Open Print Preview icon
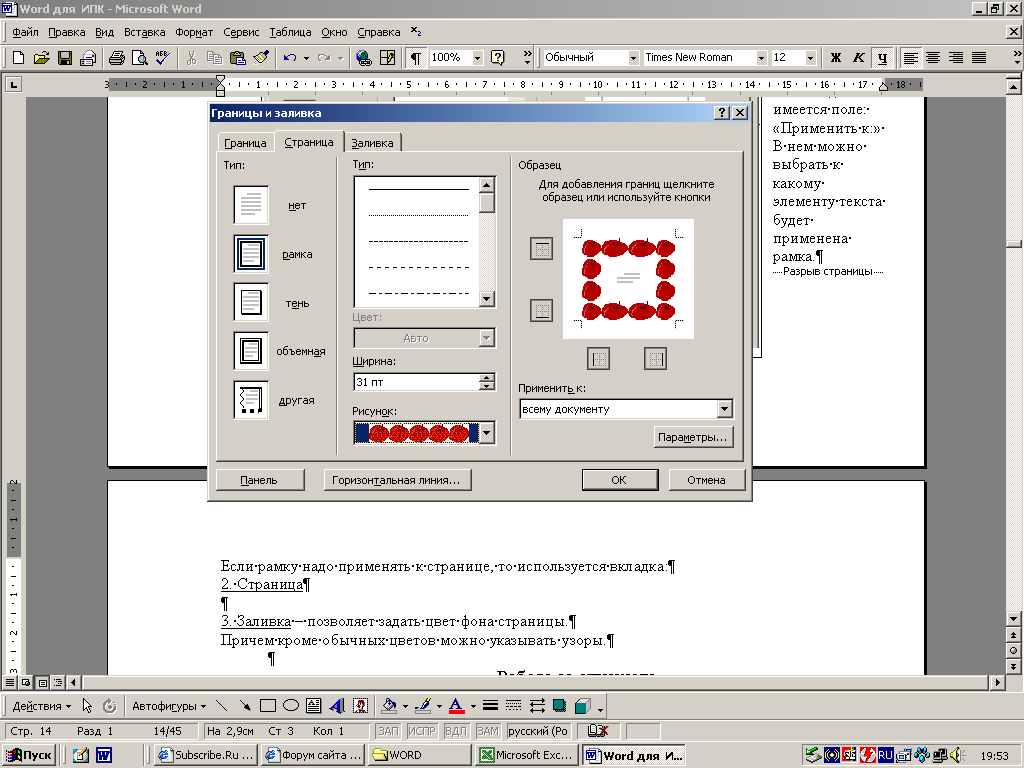Viewport: 1024px width, 768px height. point(139,58)
